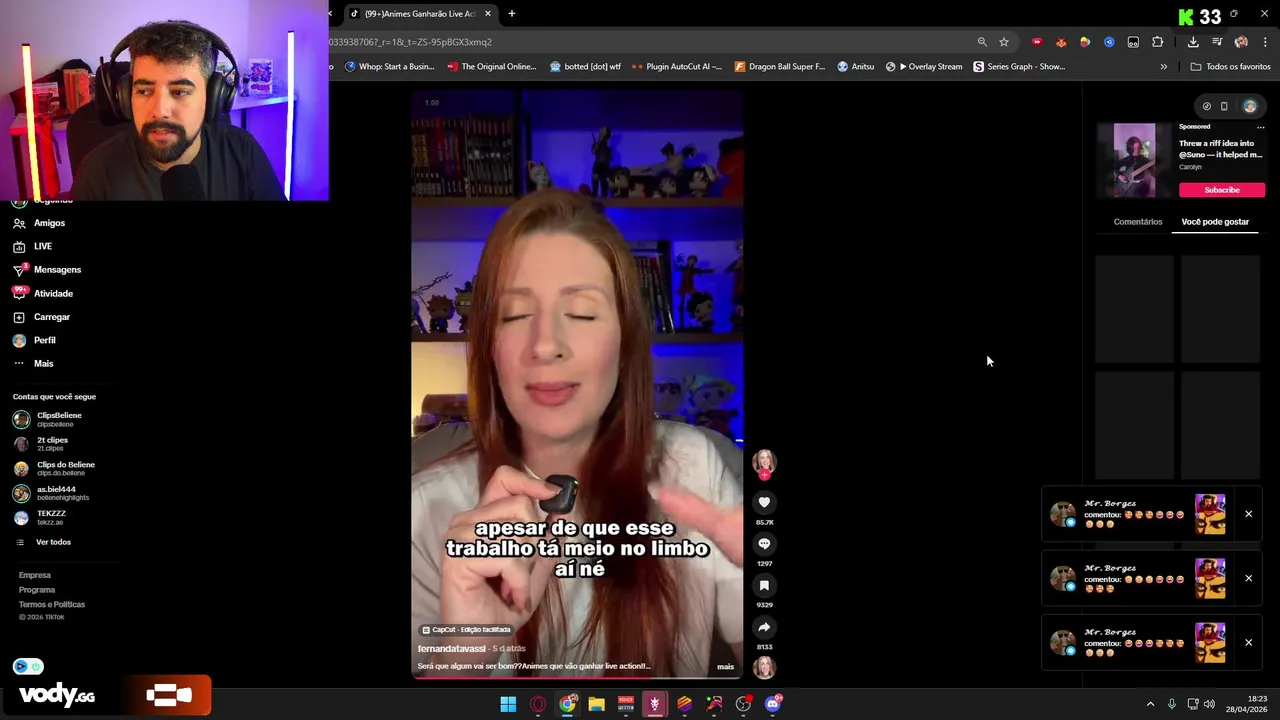Open File Explorer from the taskbar
The height and width of the screenshot is (720, 1280).
click(x=596, y=704)
